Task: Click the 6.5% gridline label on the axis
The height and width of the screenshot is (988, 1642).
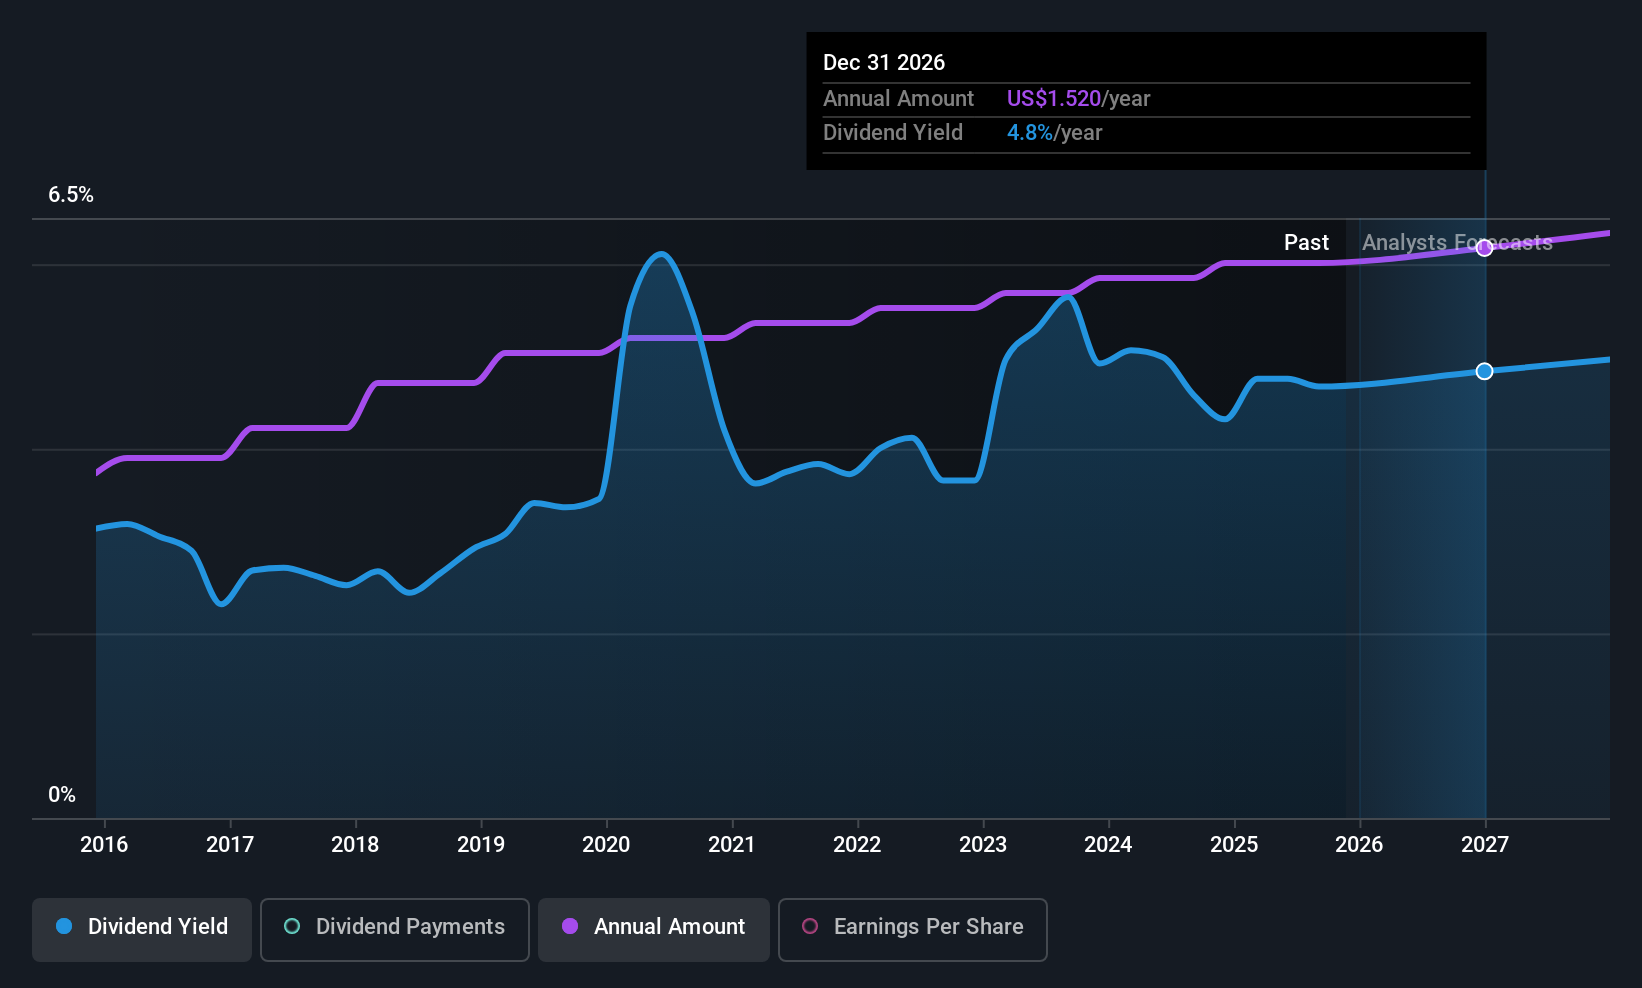Action: pyautogui.click(x=70, y=195)
